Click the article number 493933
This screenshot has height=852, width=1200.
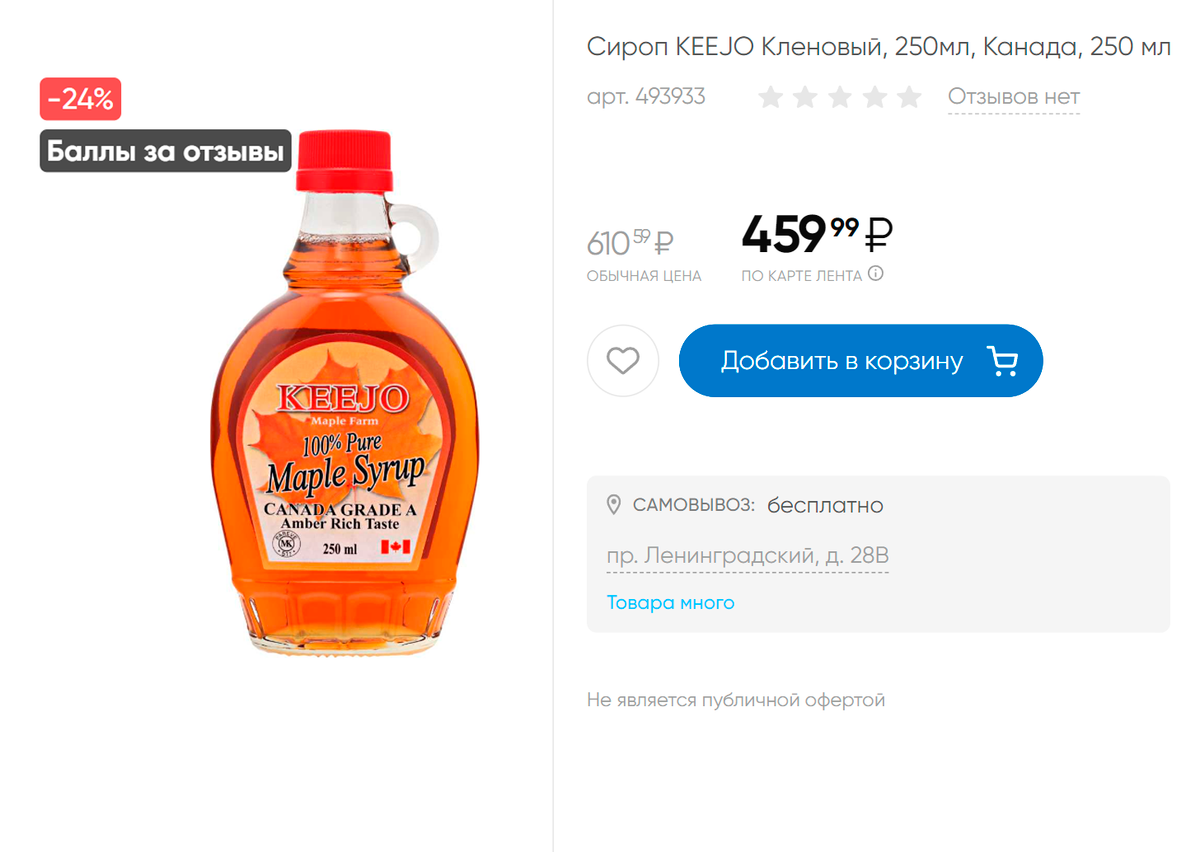click(x=646, y=97)
